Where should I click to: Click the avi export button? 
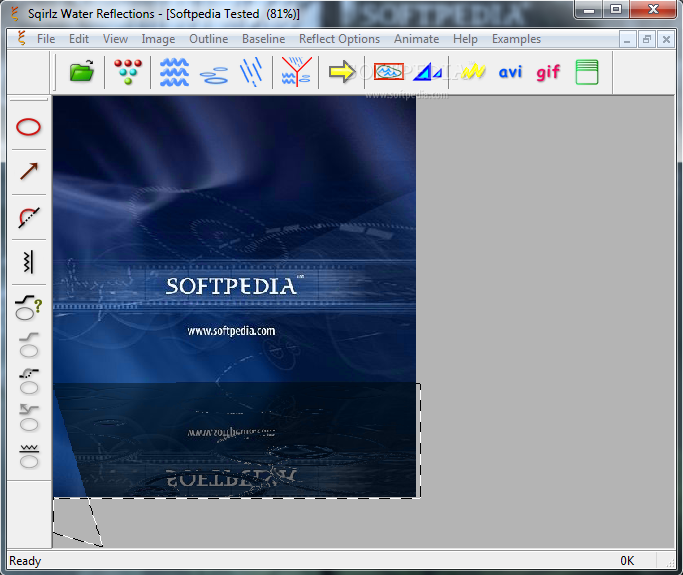[x=510, y=72]
